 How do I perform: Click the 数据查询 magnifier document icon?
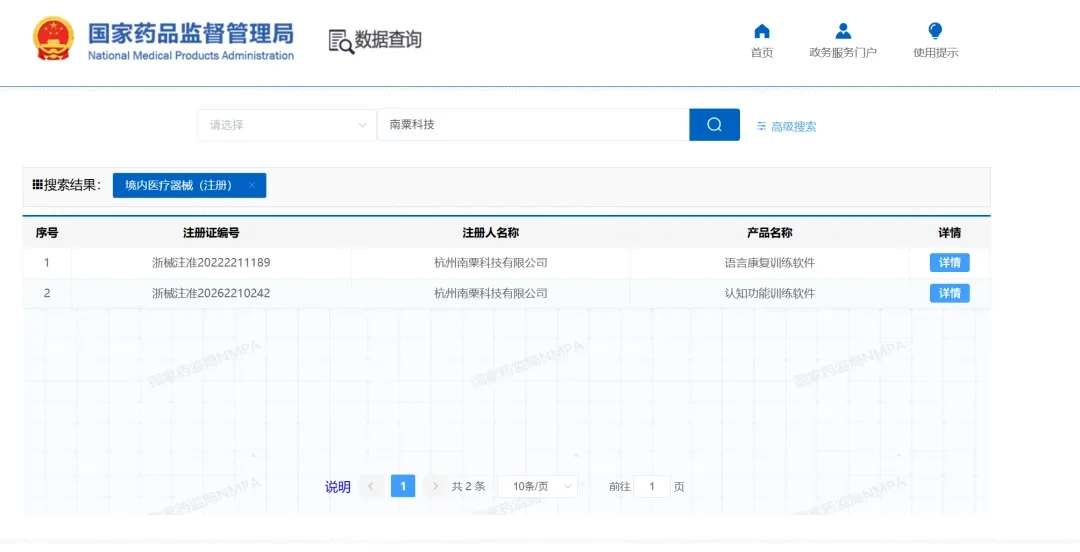(341, 41)
